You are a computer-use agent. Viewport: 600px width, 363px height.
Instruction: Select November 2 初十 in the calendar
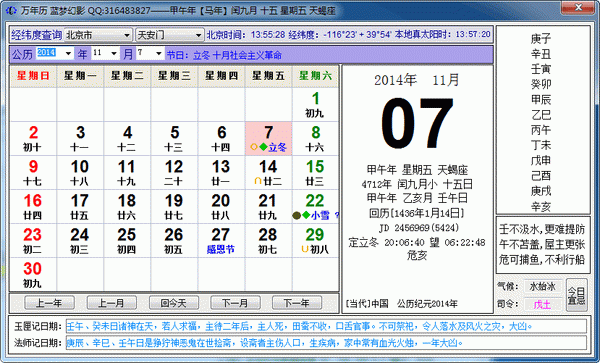pyautogui.click(x=33, y=138)
